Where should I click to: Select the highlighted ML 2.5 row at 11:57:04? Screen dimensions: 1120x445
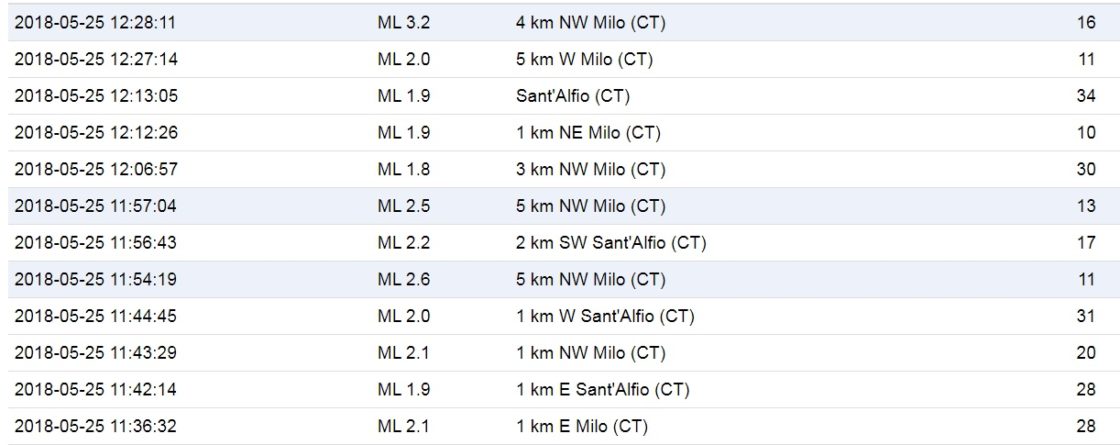560,206
